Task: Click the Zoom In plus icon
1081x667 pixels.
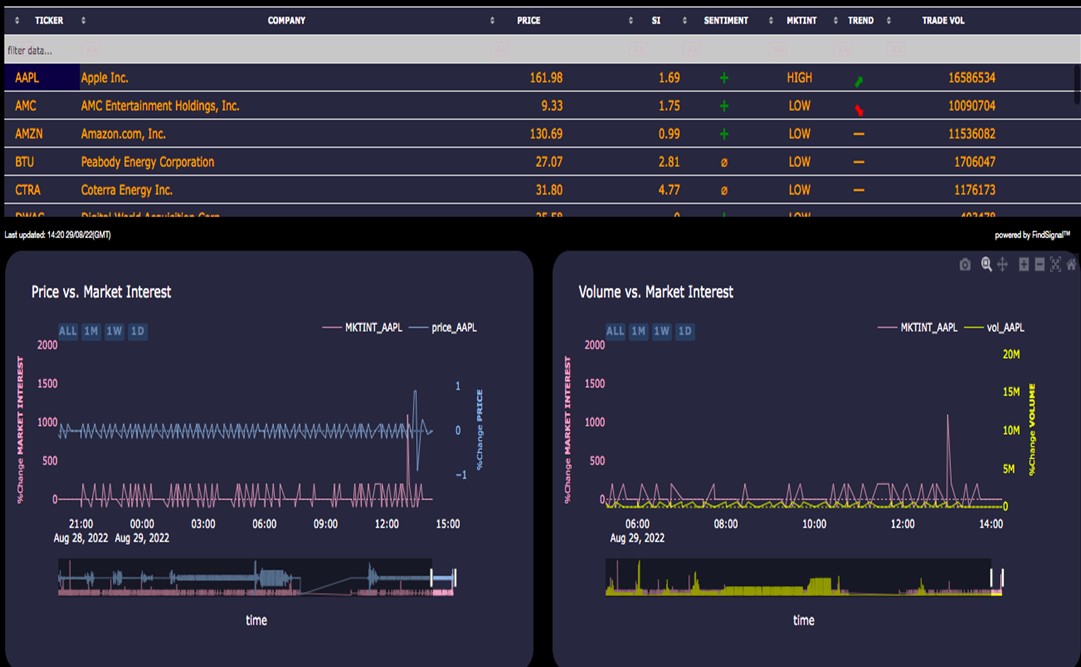Action: point(1023,265)
